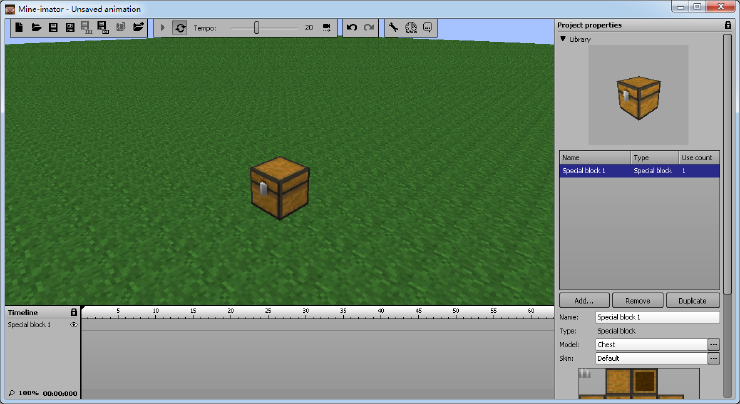
Task: Sort library by Type column
Action: click(655, 157)
